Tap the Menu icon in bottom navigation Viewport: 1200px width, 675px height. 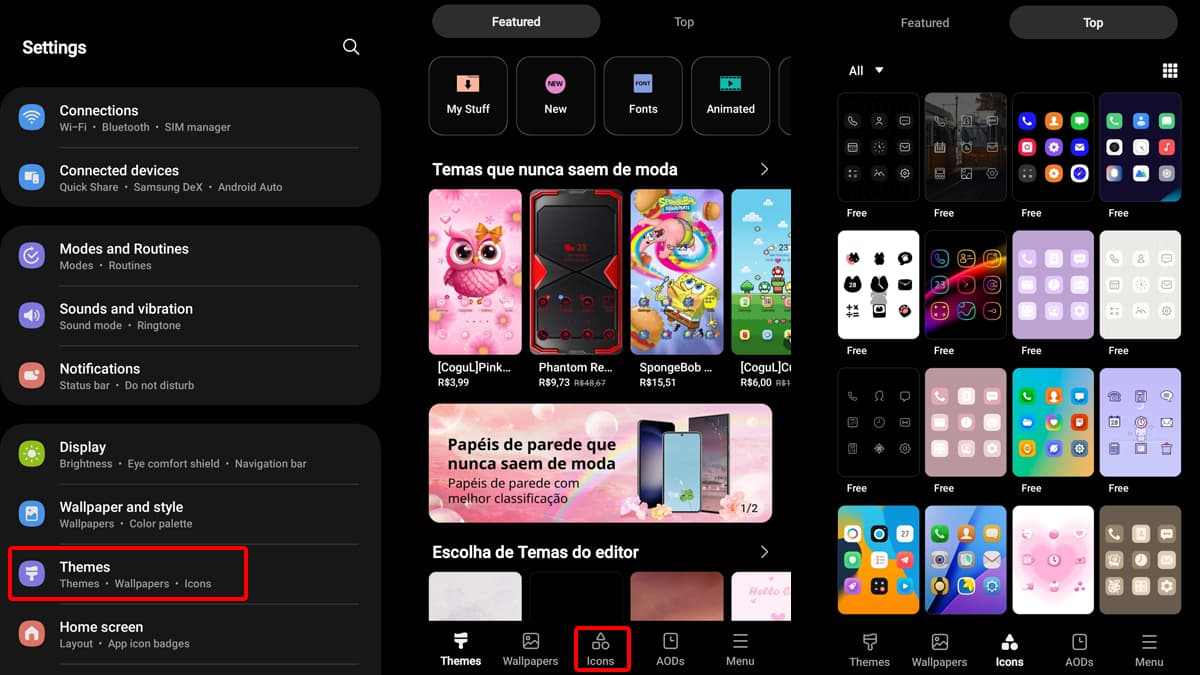(740, 648)
